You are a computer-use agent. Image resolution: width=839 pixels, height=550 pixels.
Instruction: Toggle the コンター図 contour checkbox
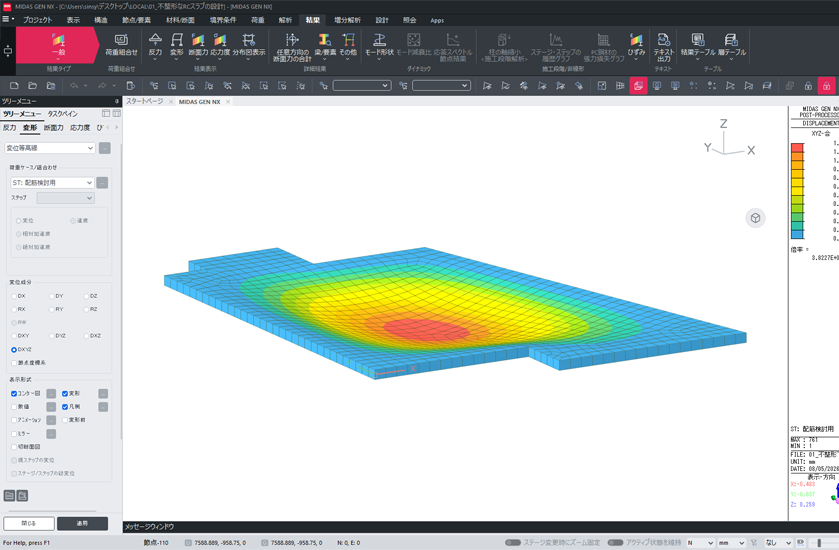pyautogui.click(x=14, y=394)
